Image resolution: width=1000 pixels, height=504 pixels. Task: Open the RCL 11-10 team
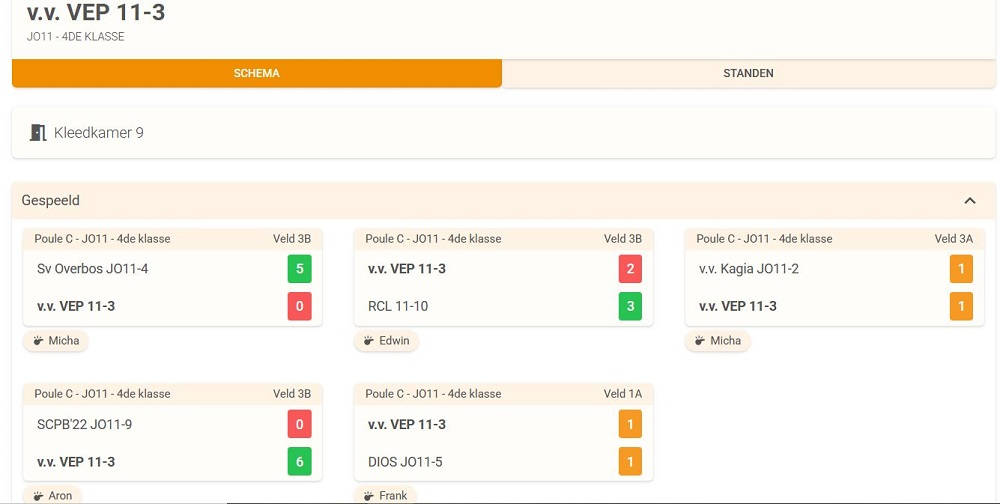point(398,306)
